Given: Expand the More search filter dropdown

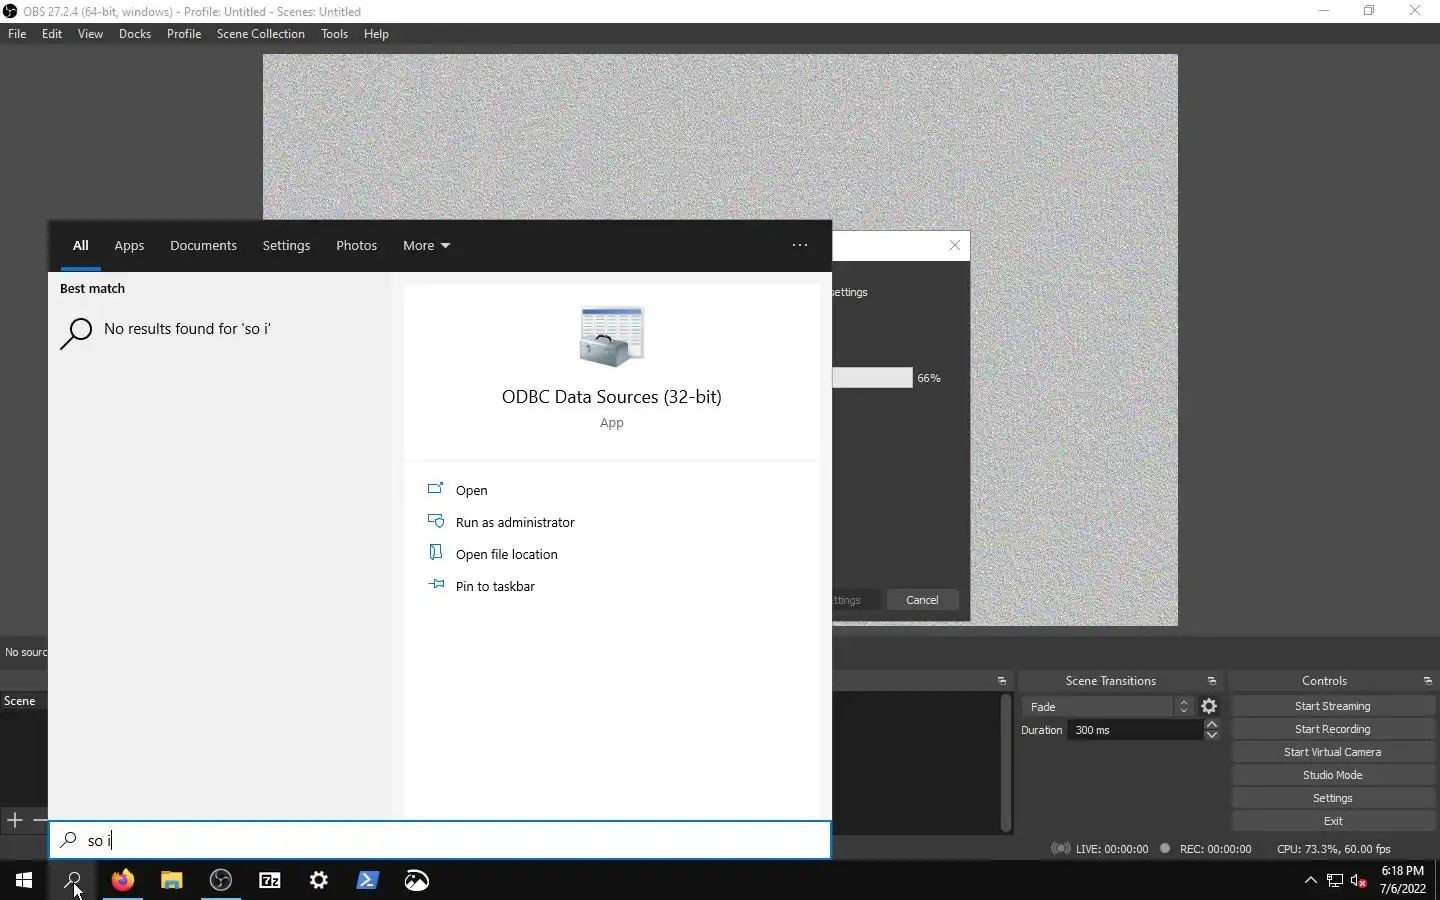Looking at the screenshot, I should click(x=426, y=245).
